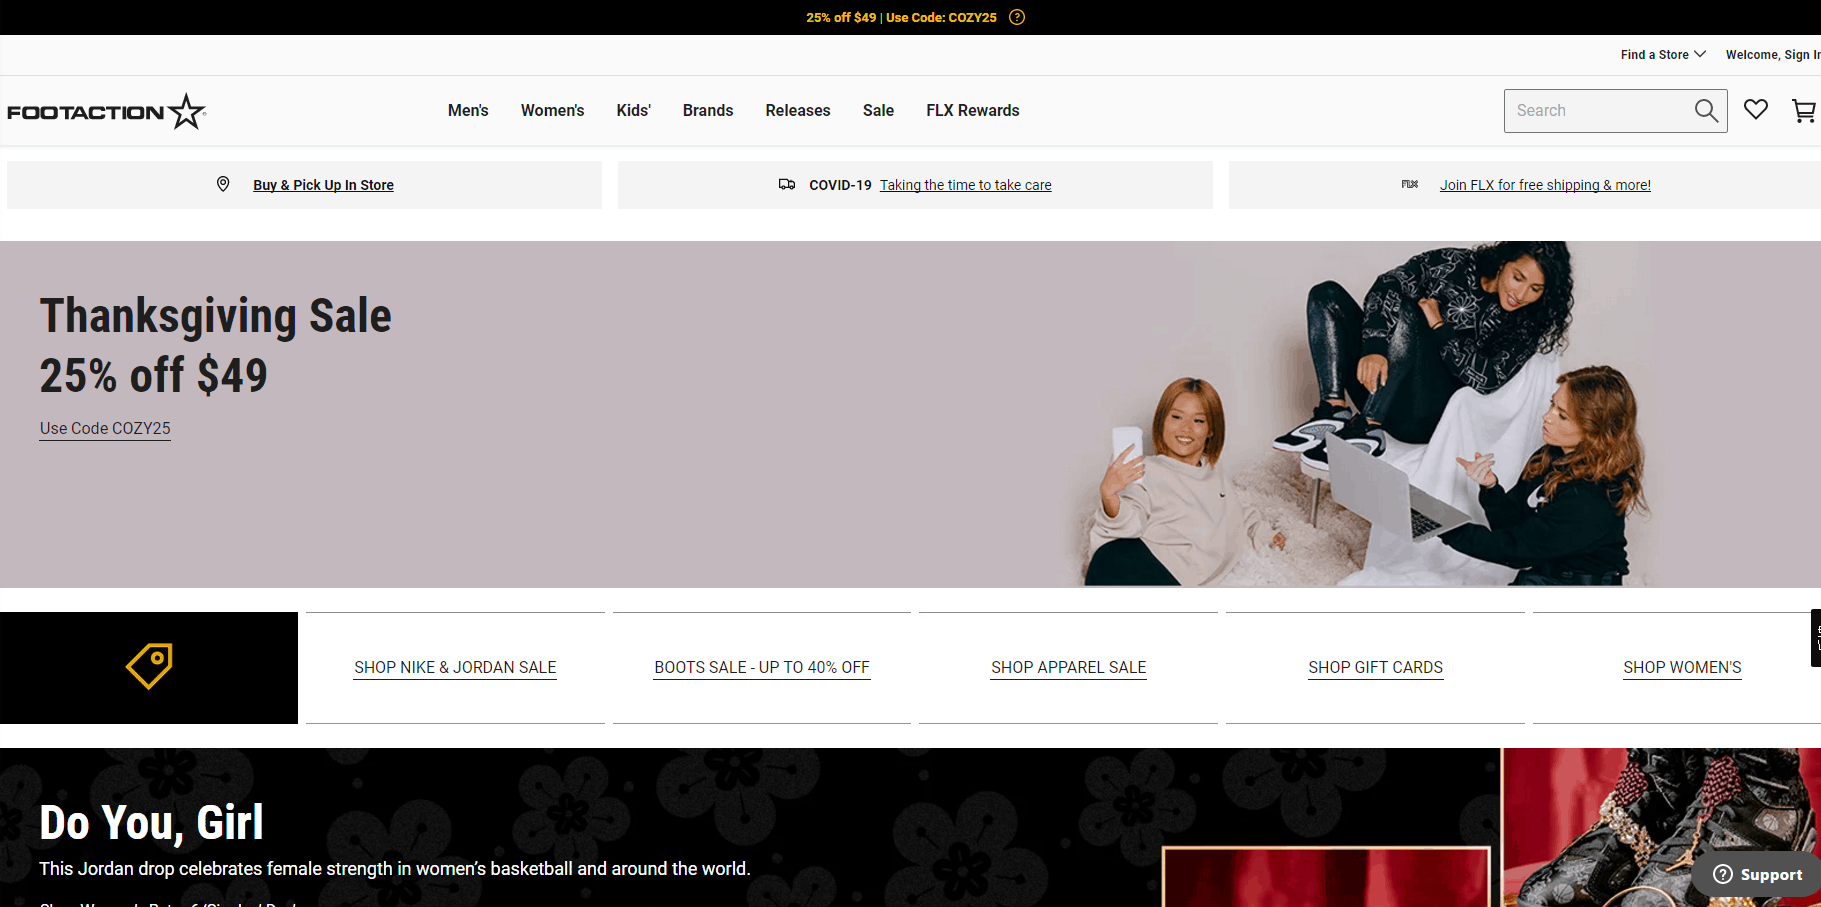The width and height of the screenshot is (1821, 907).
Task: Open the Releases menu
Action: [798, 111]
